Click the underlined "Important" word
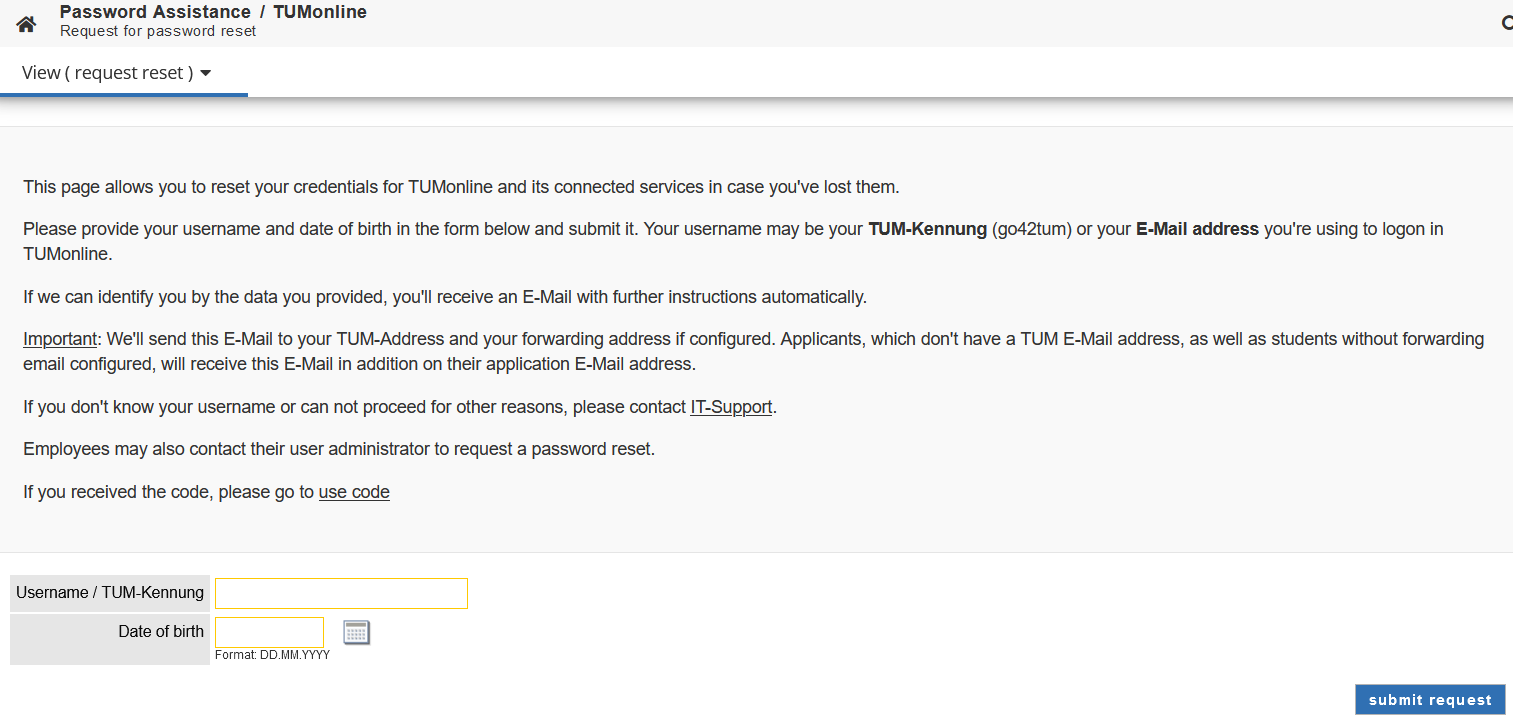 point(60,339)
